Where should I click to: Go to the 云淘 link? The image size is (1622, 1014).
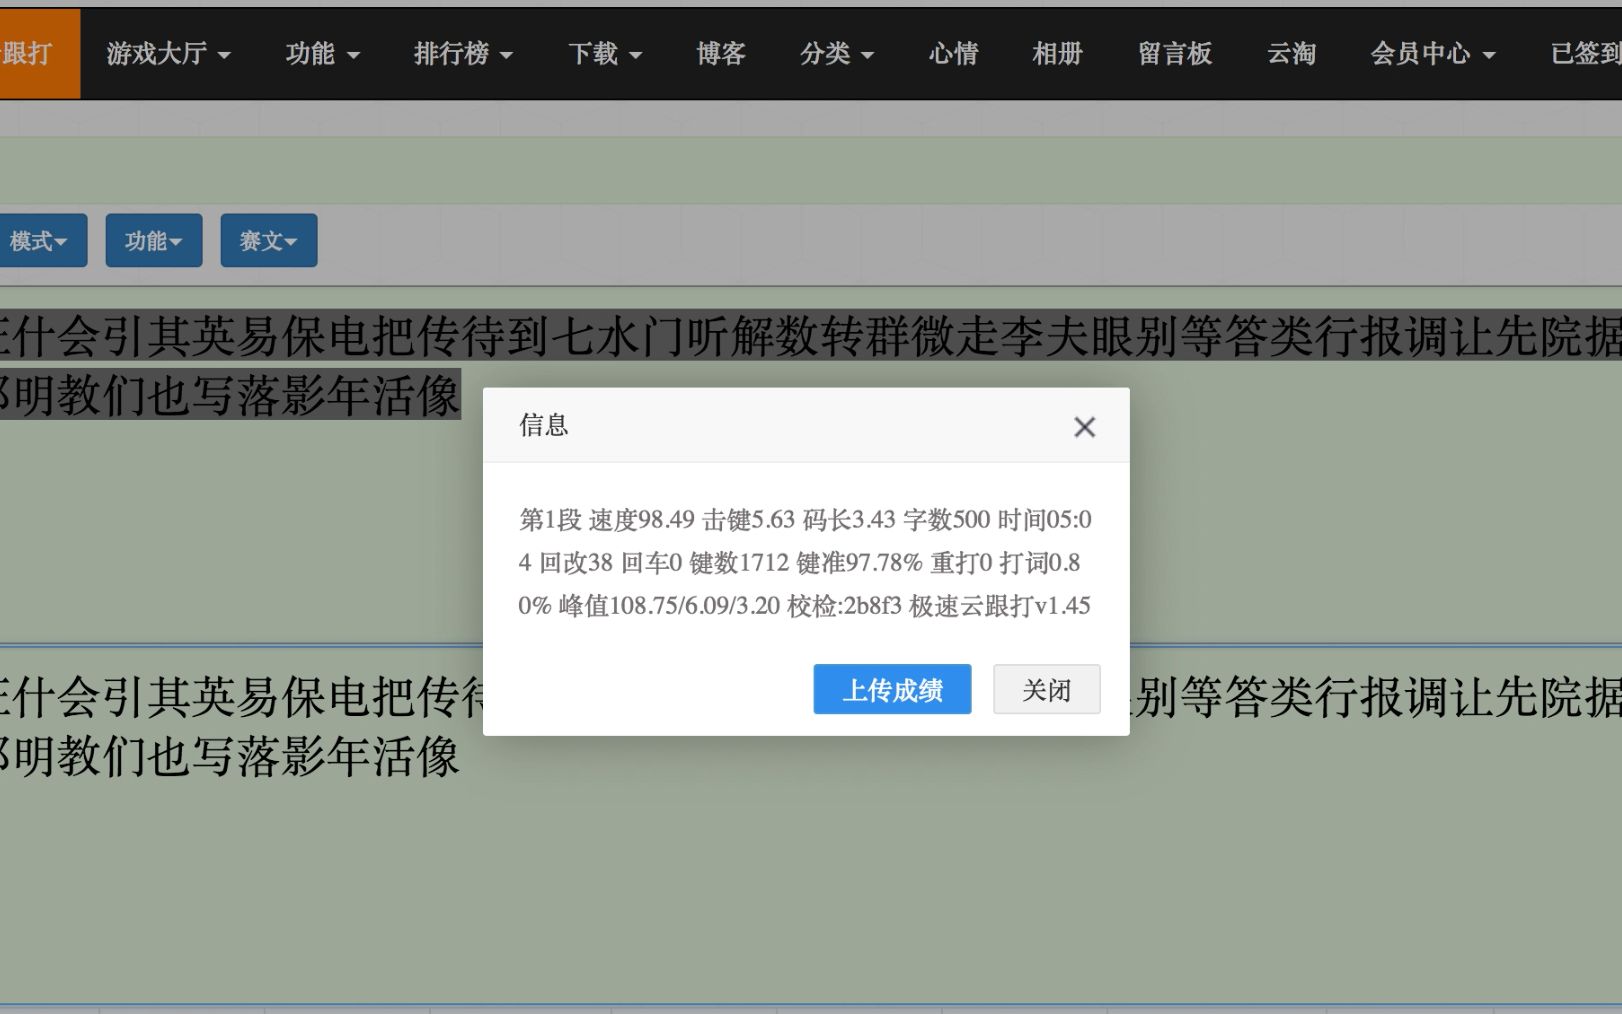coord(1291,54)
